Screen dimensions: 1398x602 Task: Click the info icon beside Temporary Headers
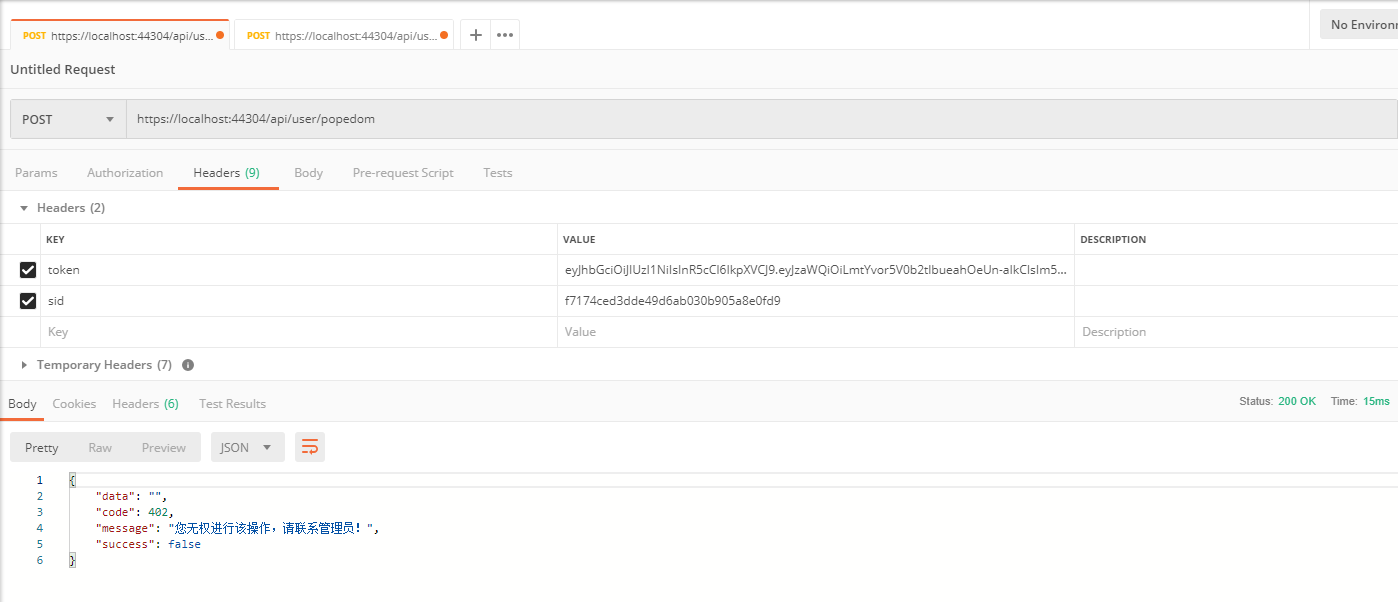tap(188, 365)
